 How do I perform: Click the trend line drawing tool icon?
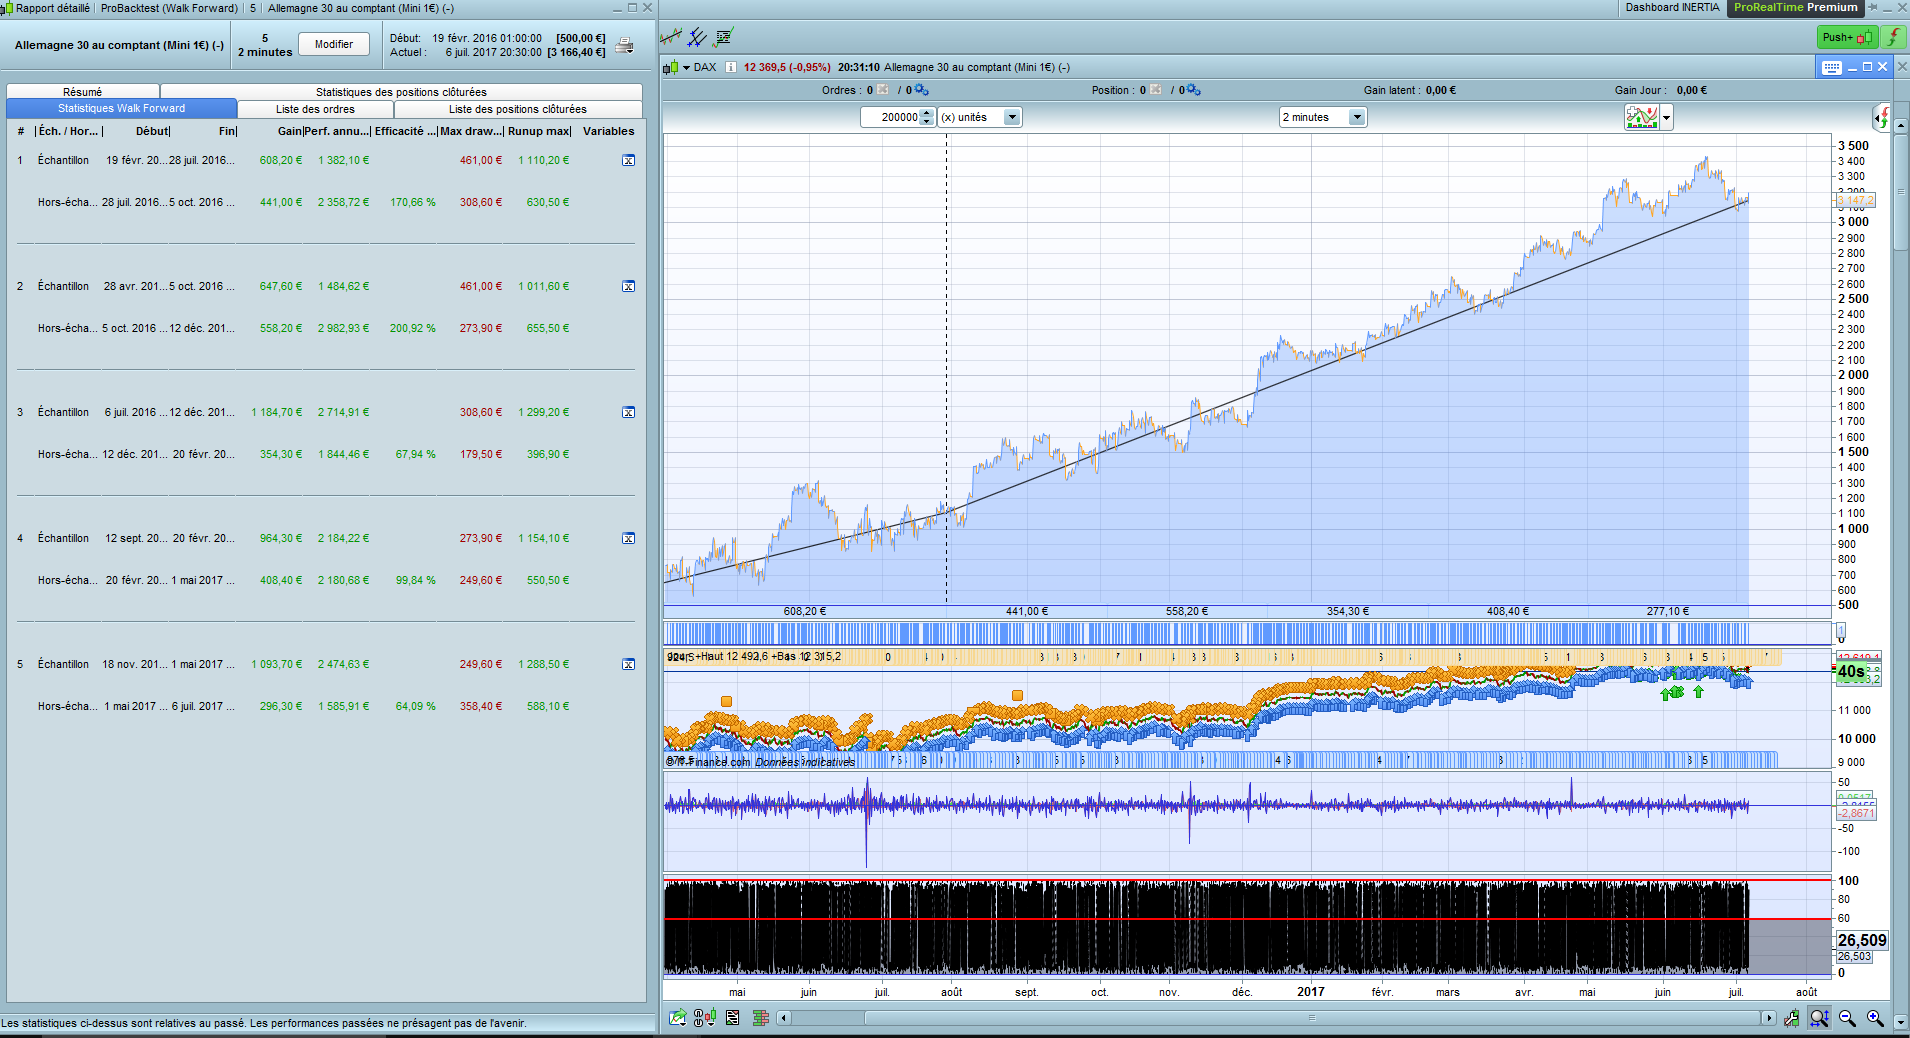[671, 38]
